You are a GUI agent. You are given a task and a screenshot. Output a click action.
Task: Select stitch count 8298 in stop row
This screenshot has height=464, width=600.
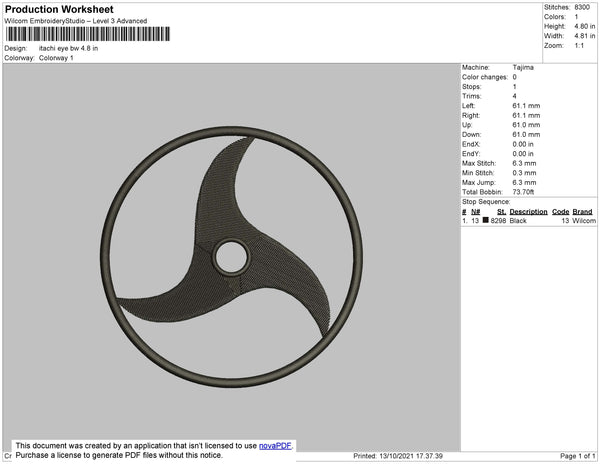(x=498, y=221)
